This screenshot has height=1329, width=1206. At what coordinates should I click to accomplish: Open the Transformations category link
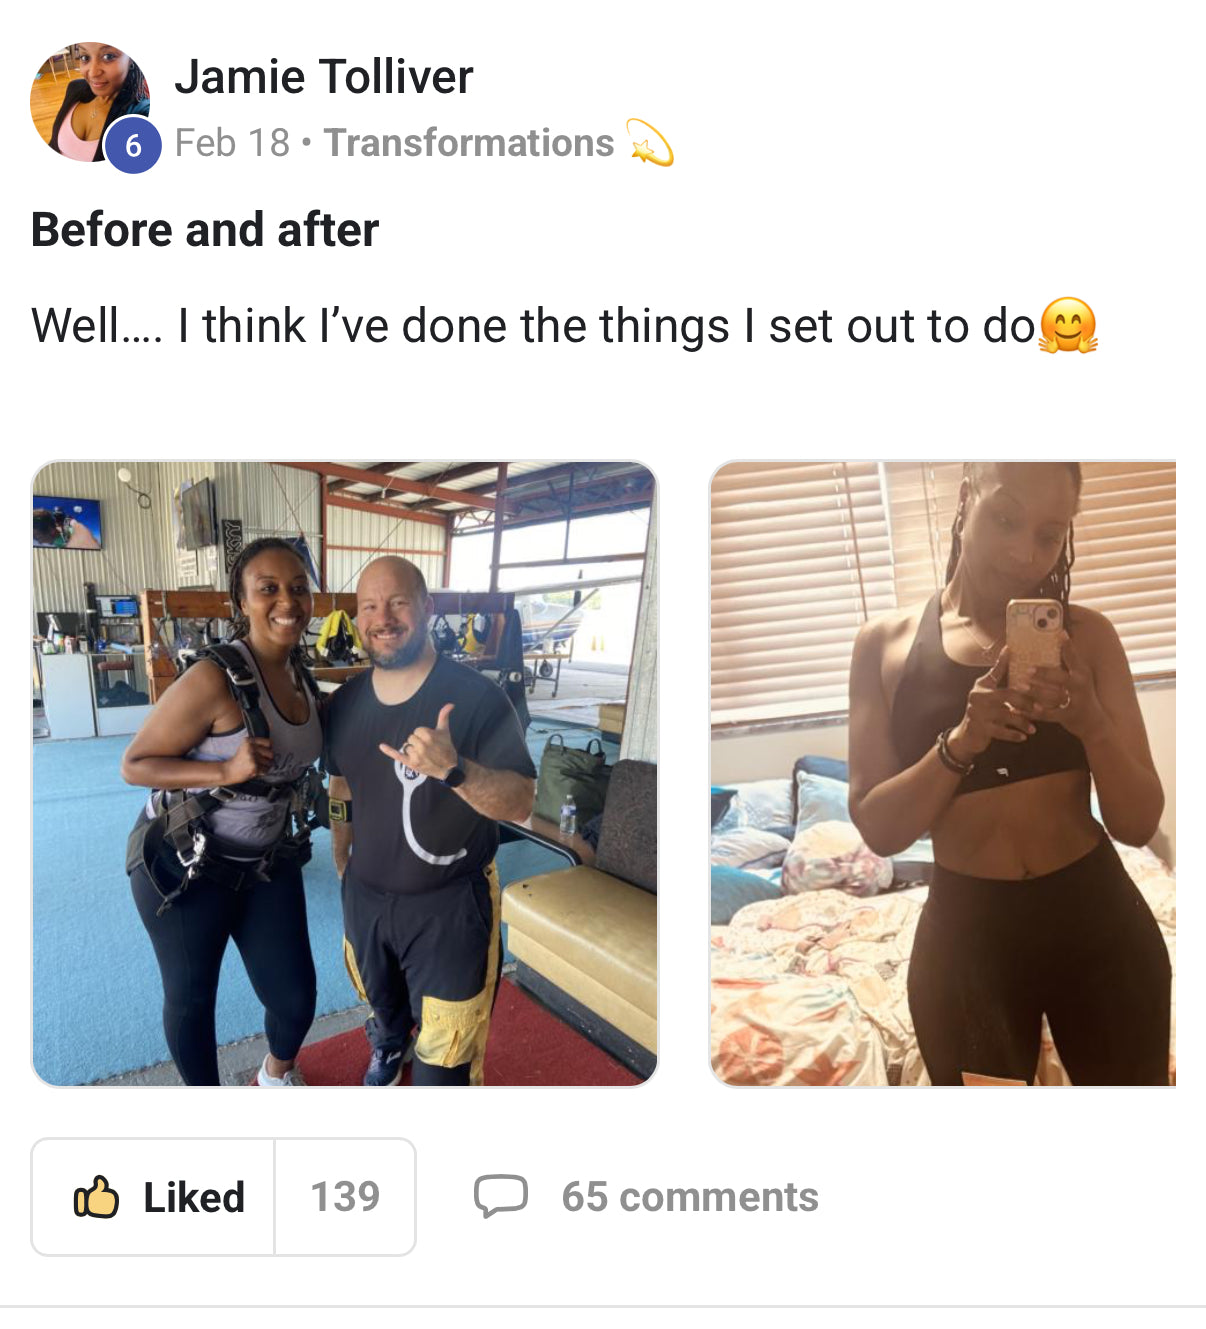469,143
